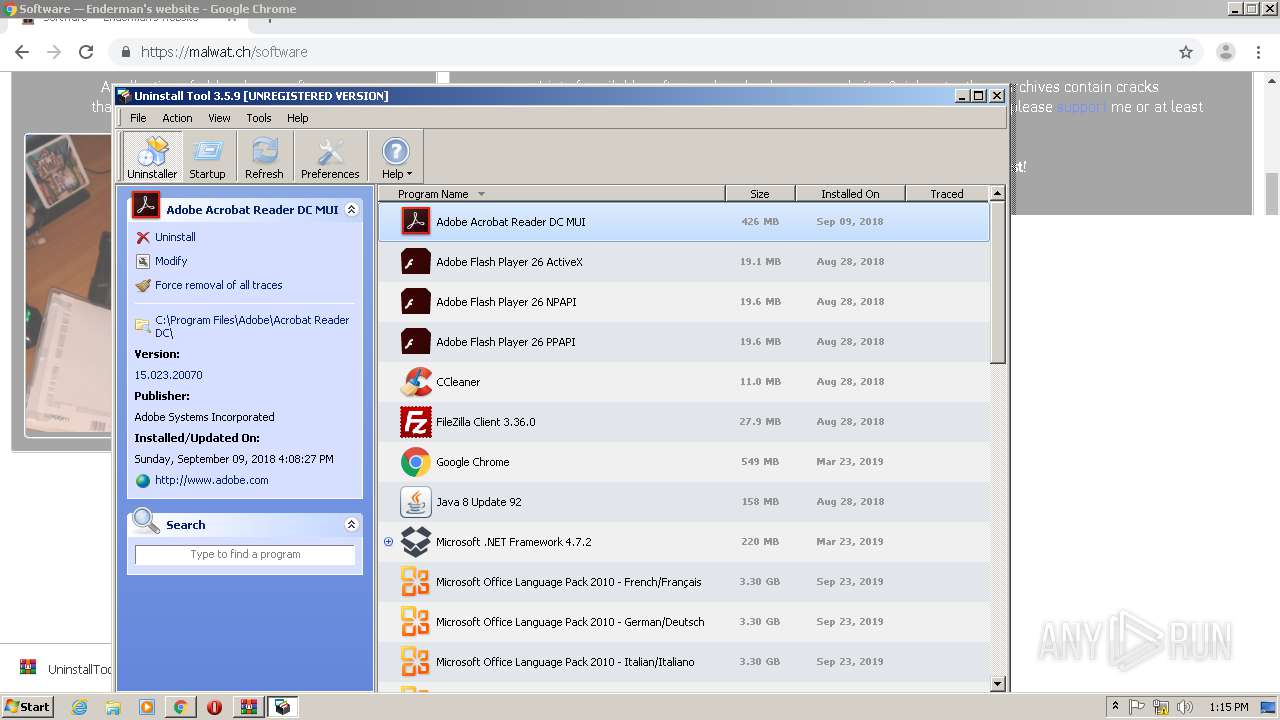
Task: Sort by the Traced column
Action: tap(947, 194)
